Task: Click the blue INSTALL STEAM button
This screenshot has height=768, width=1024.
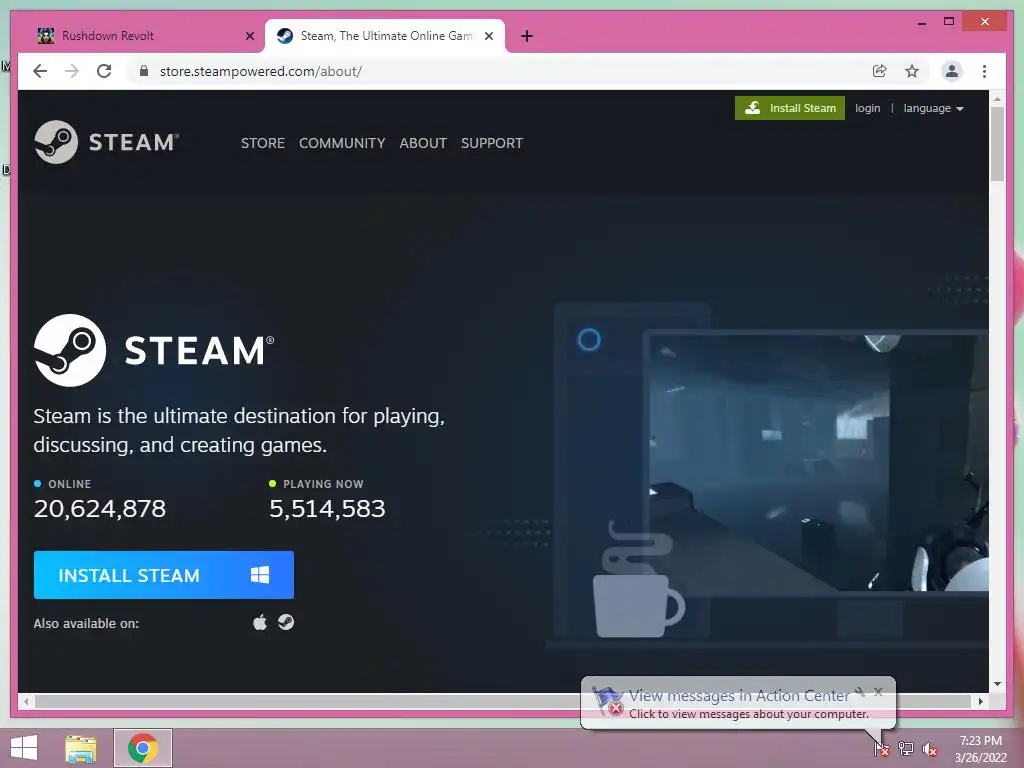Action: (x=164, y=575)
